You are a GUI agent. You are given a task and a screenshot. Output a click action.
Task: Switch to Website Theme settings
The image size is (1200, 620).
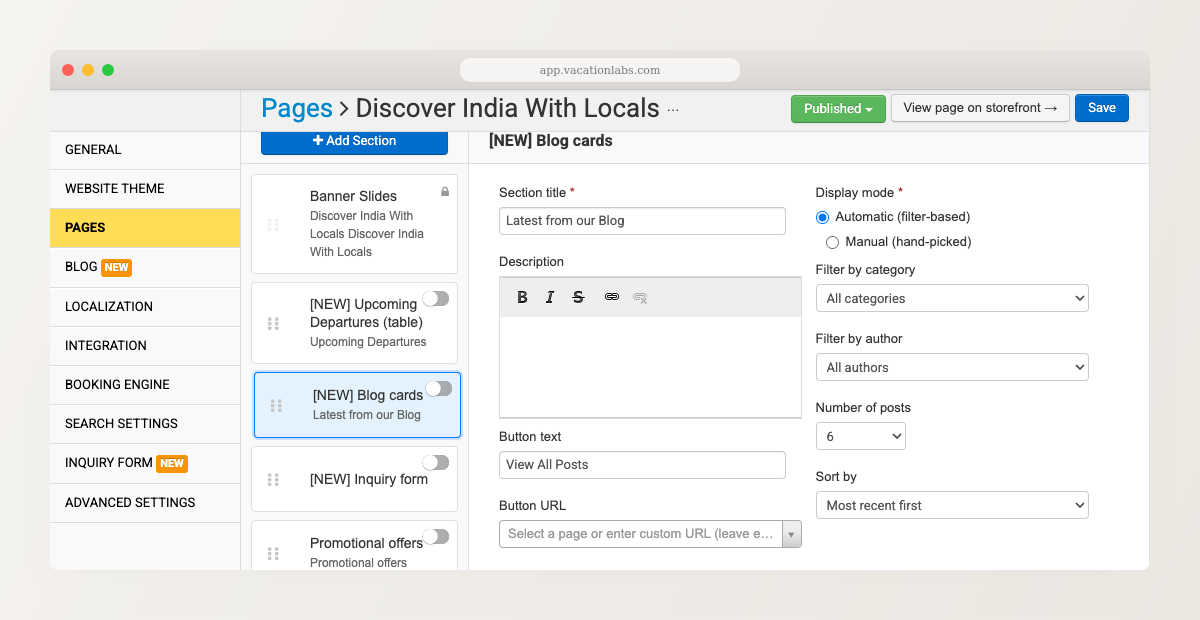[114, 188]
